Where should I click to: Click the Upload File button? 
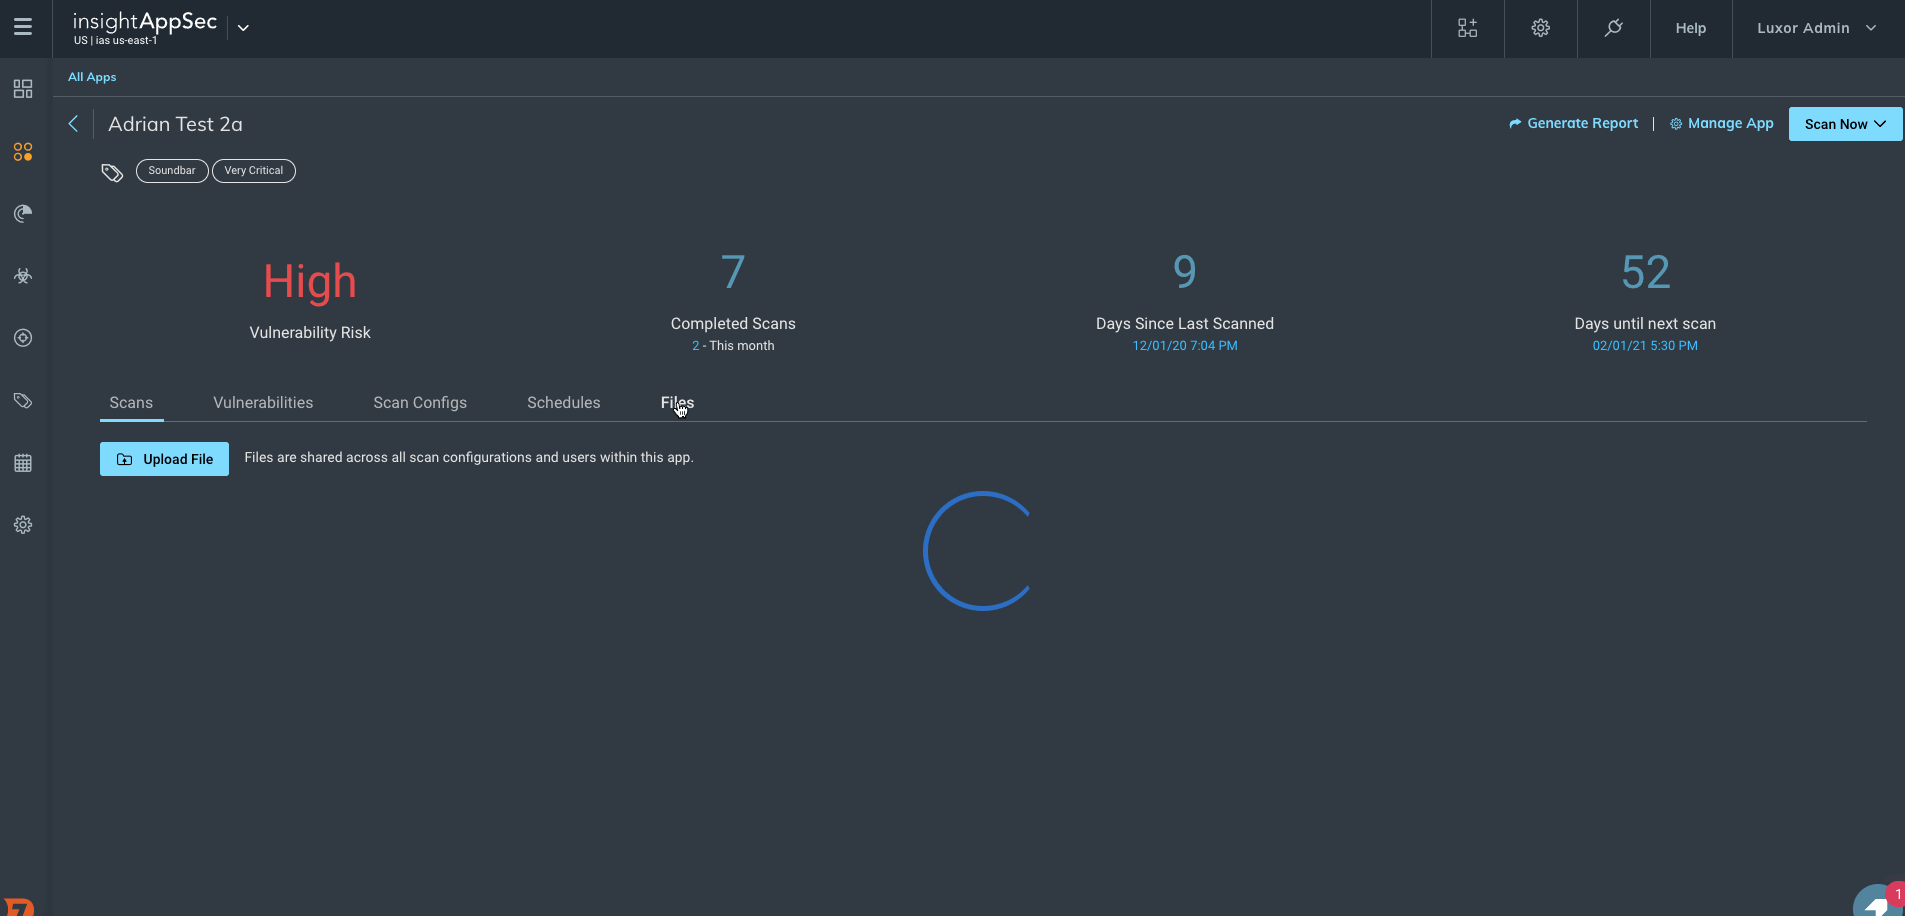pos(164,459)
